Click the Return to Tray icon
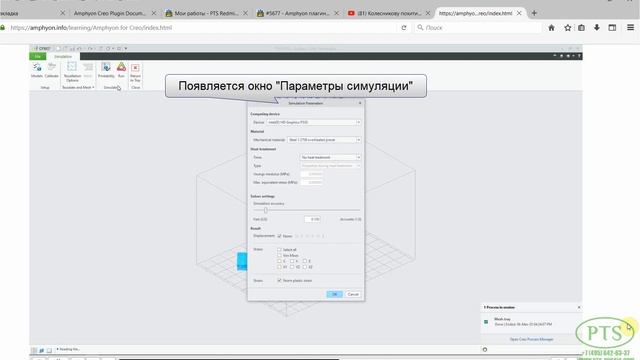This screenshot has width=640, height=360. (135, 72)
